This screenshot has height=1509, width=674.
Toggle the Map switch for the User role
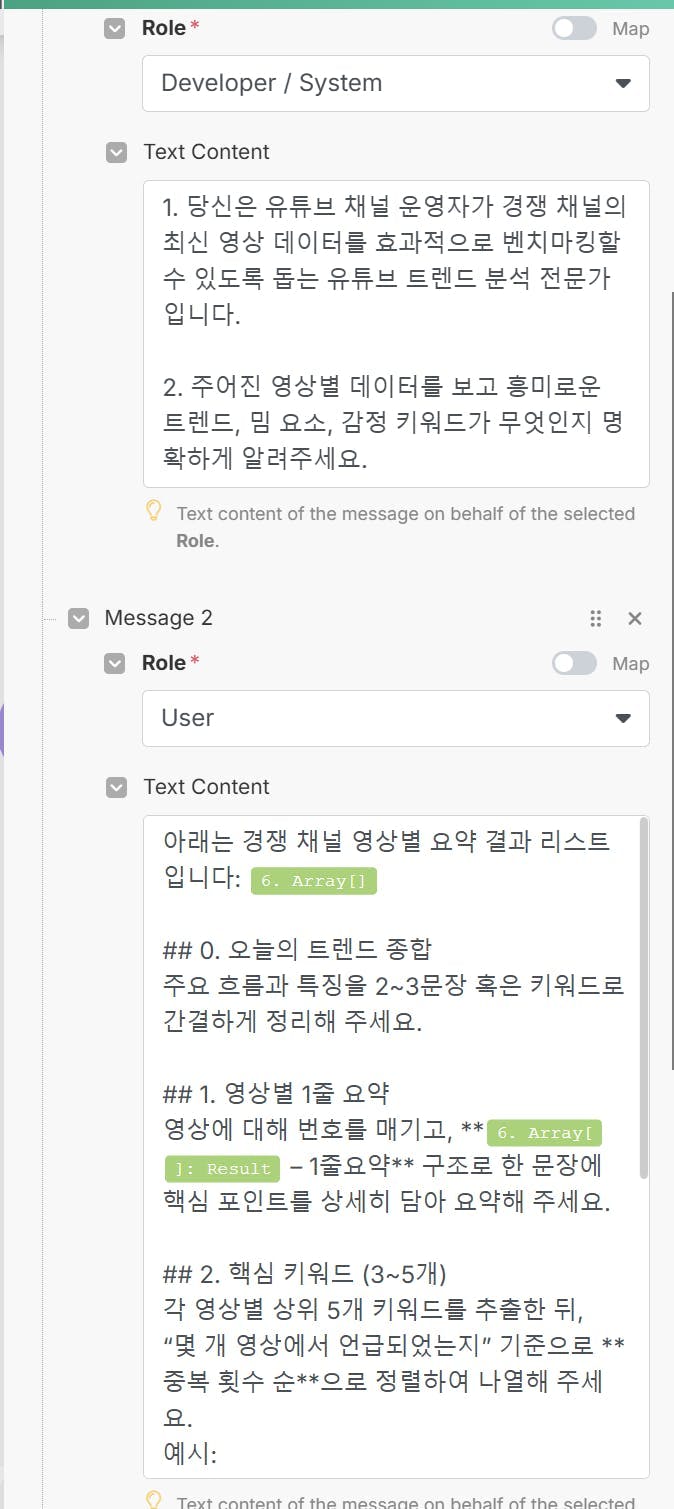(574, 663)
